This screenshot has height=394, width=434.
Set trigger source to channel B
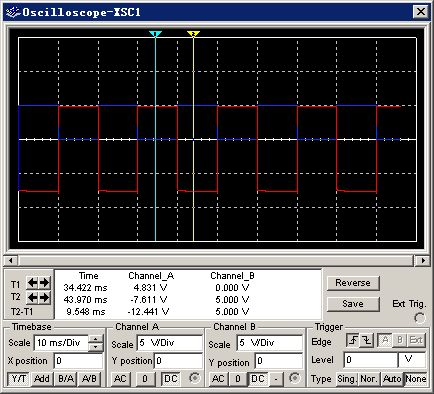(x=400, y=340)
